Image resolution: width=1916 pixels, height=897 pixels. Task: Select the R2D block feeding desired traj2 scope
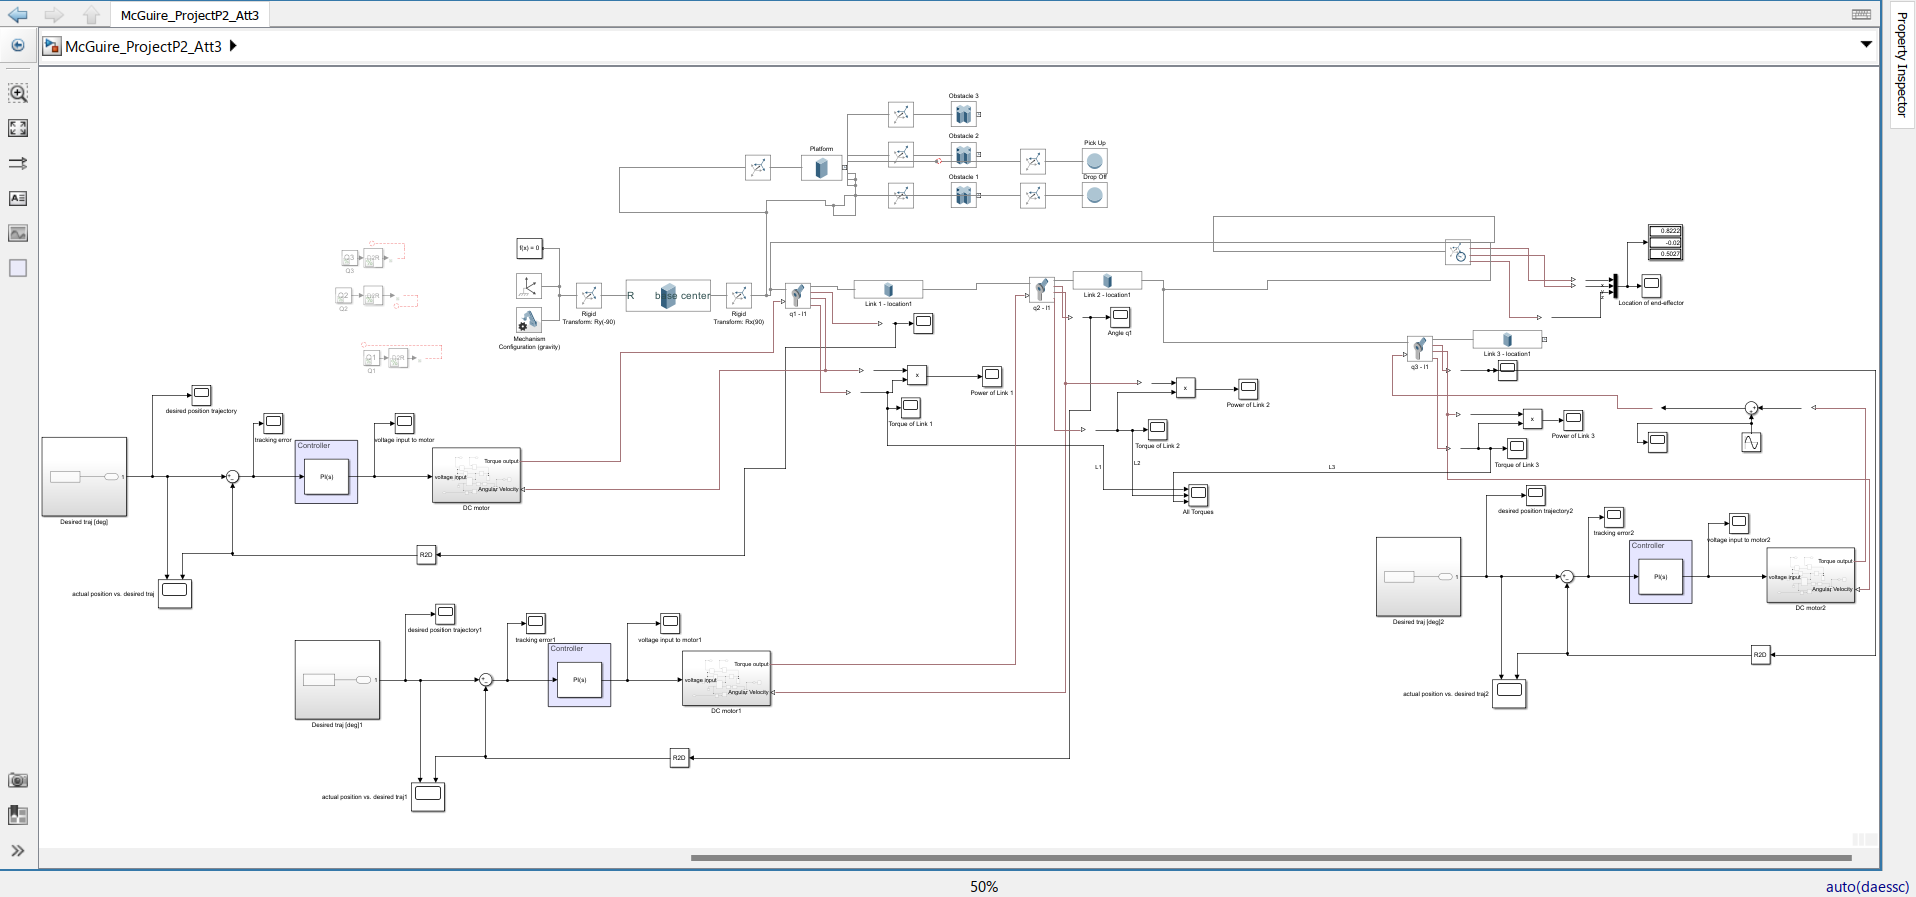tap(1761, 655)
